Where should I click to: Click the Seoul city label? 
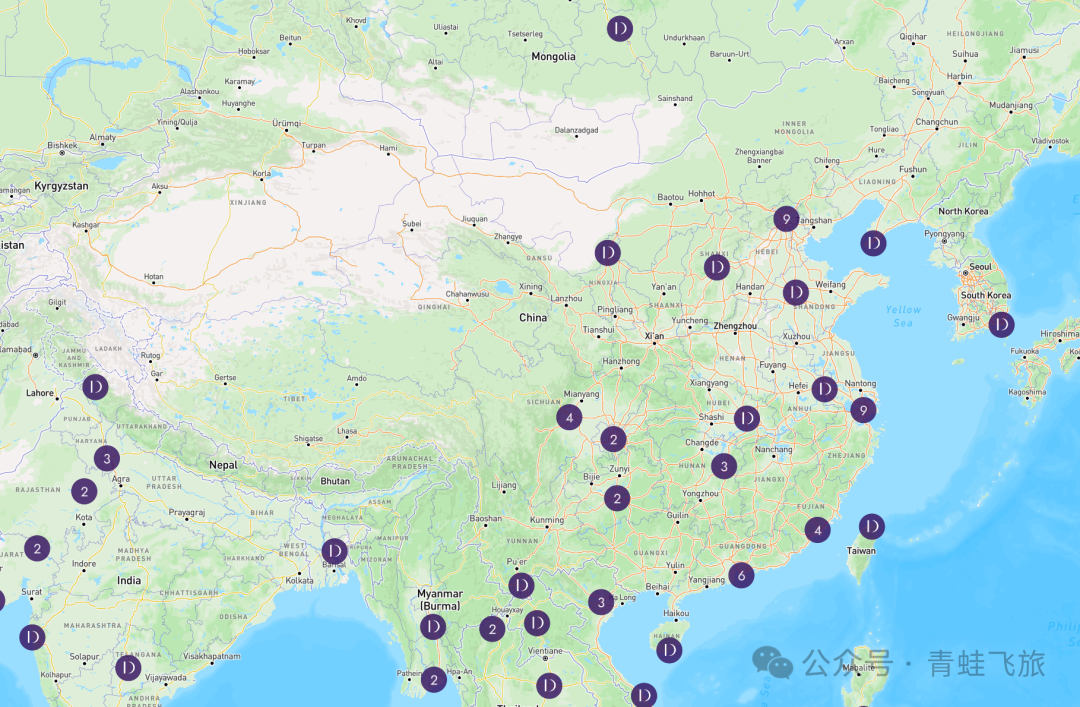point(980,267)
